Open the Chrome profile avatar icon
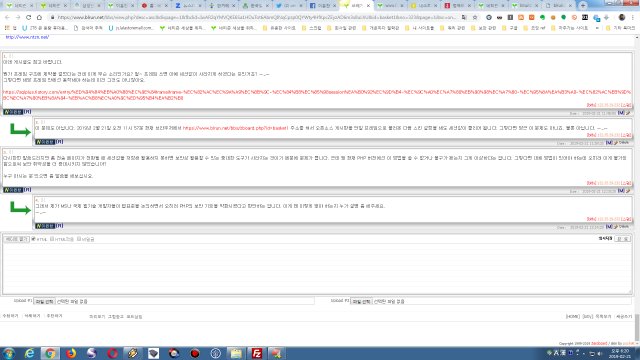The image size is (640, 360). click(x=622, y=18)
